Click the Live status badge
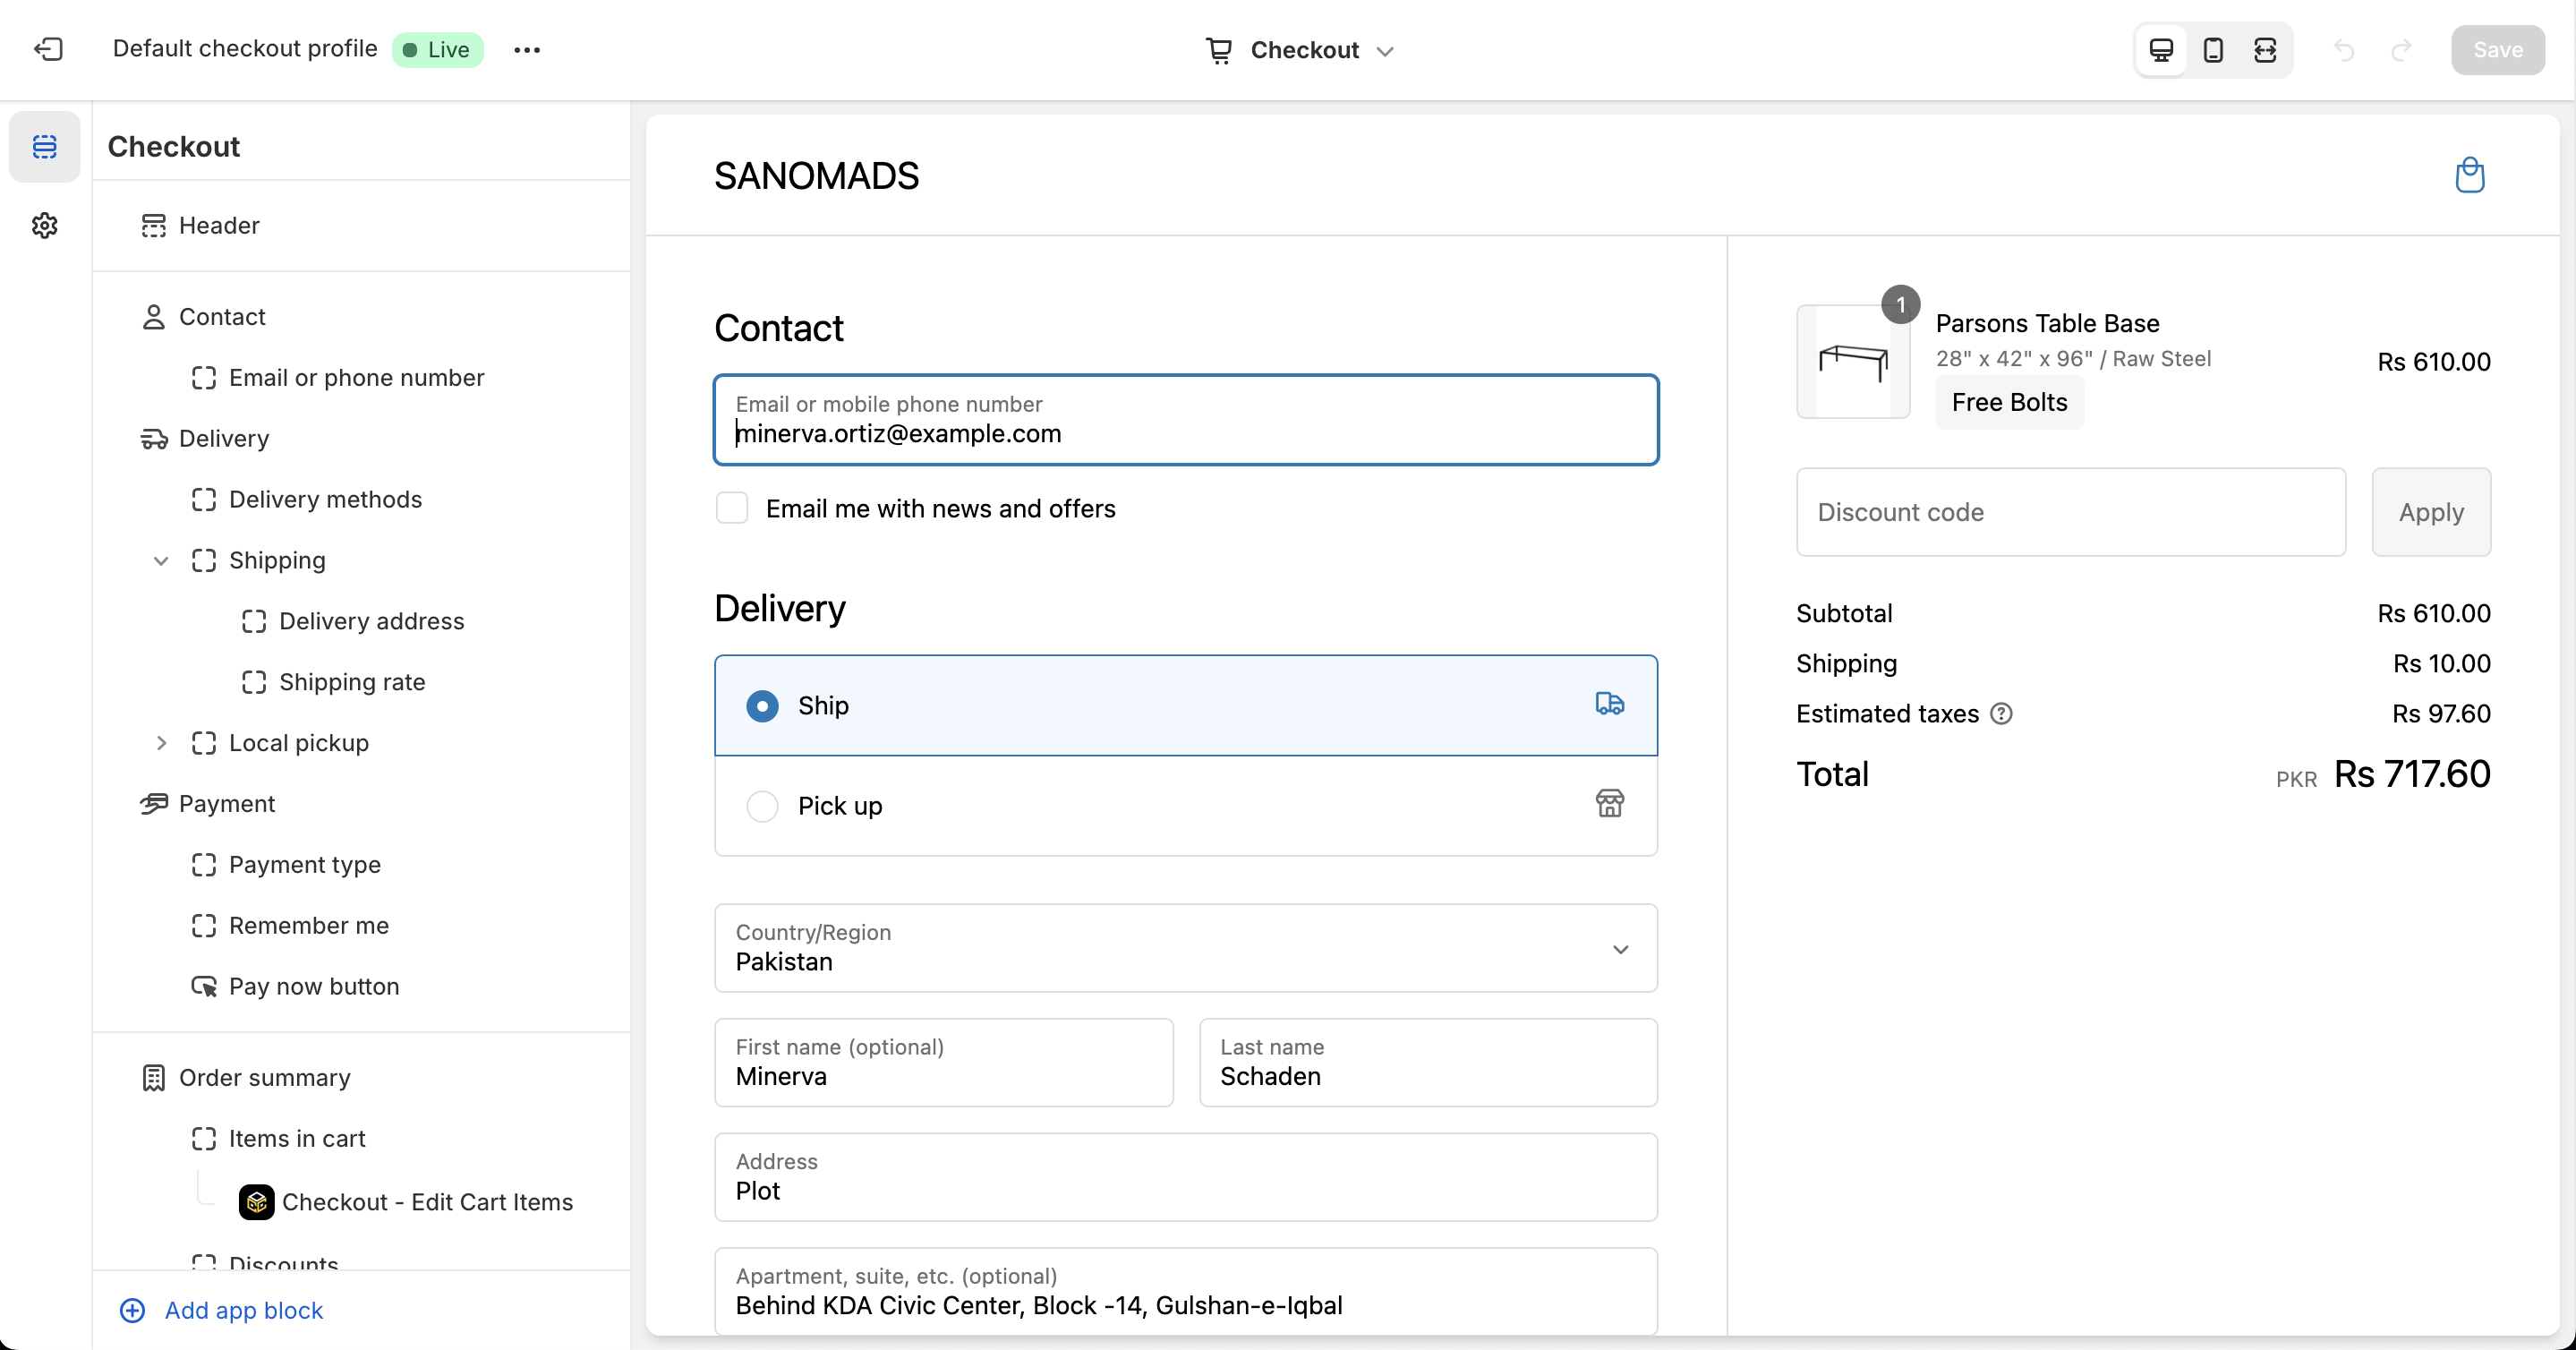Image resolution: width=2576 pixels, height=1350 pixels. [x=438, y=50]
